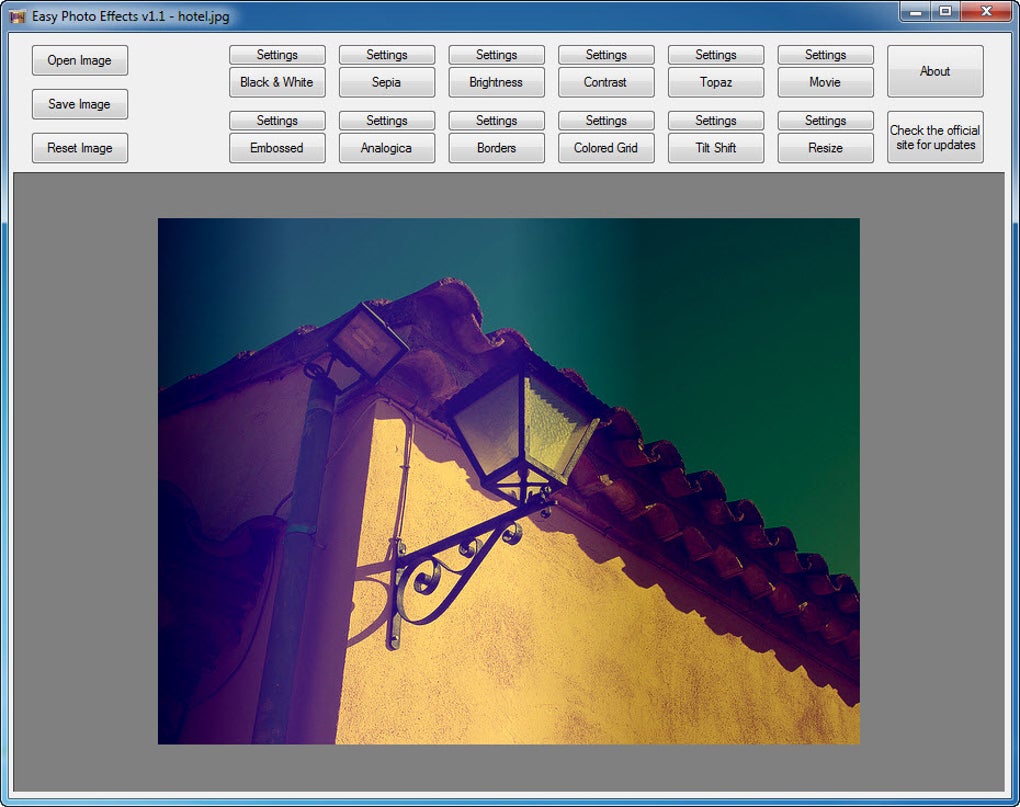Click the hotel.jpg photo preview
Viewport: 1020px width, 807px height.
pyautogui.click(x=508, y=481)
